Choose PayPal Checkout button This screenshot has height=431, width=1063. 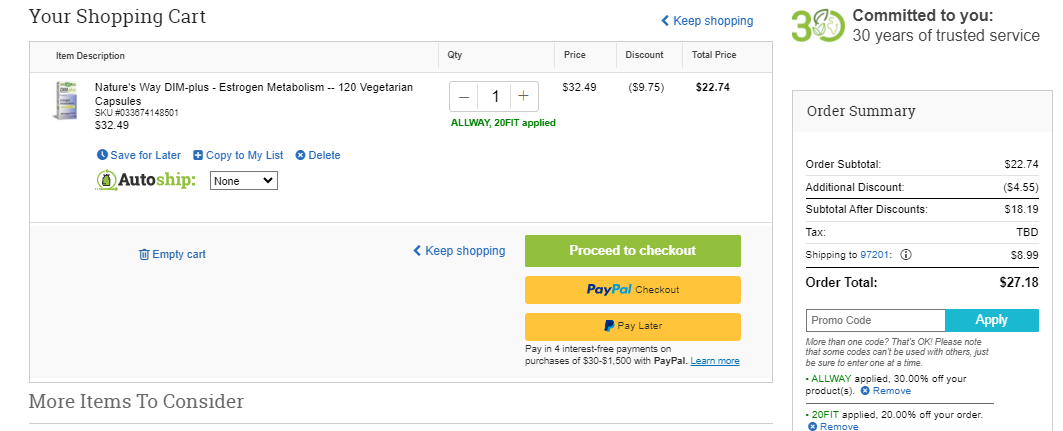[633, 290]
